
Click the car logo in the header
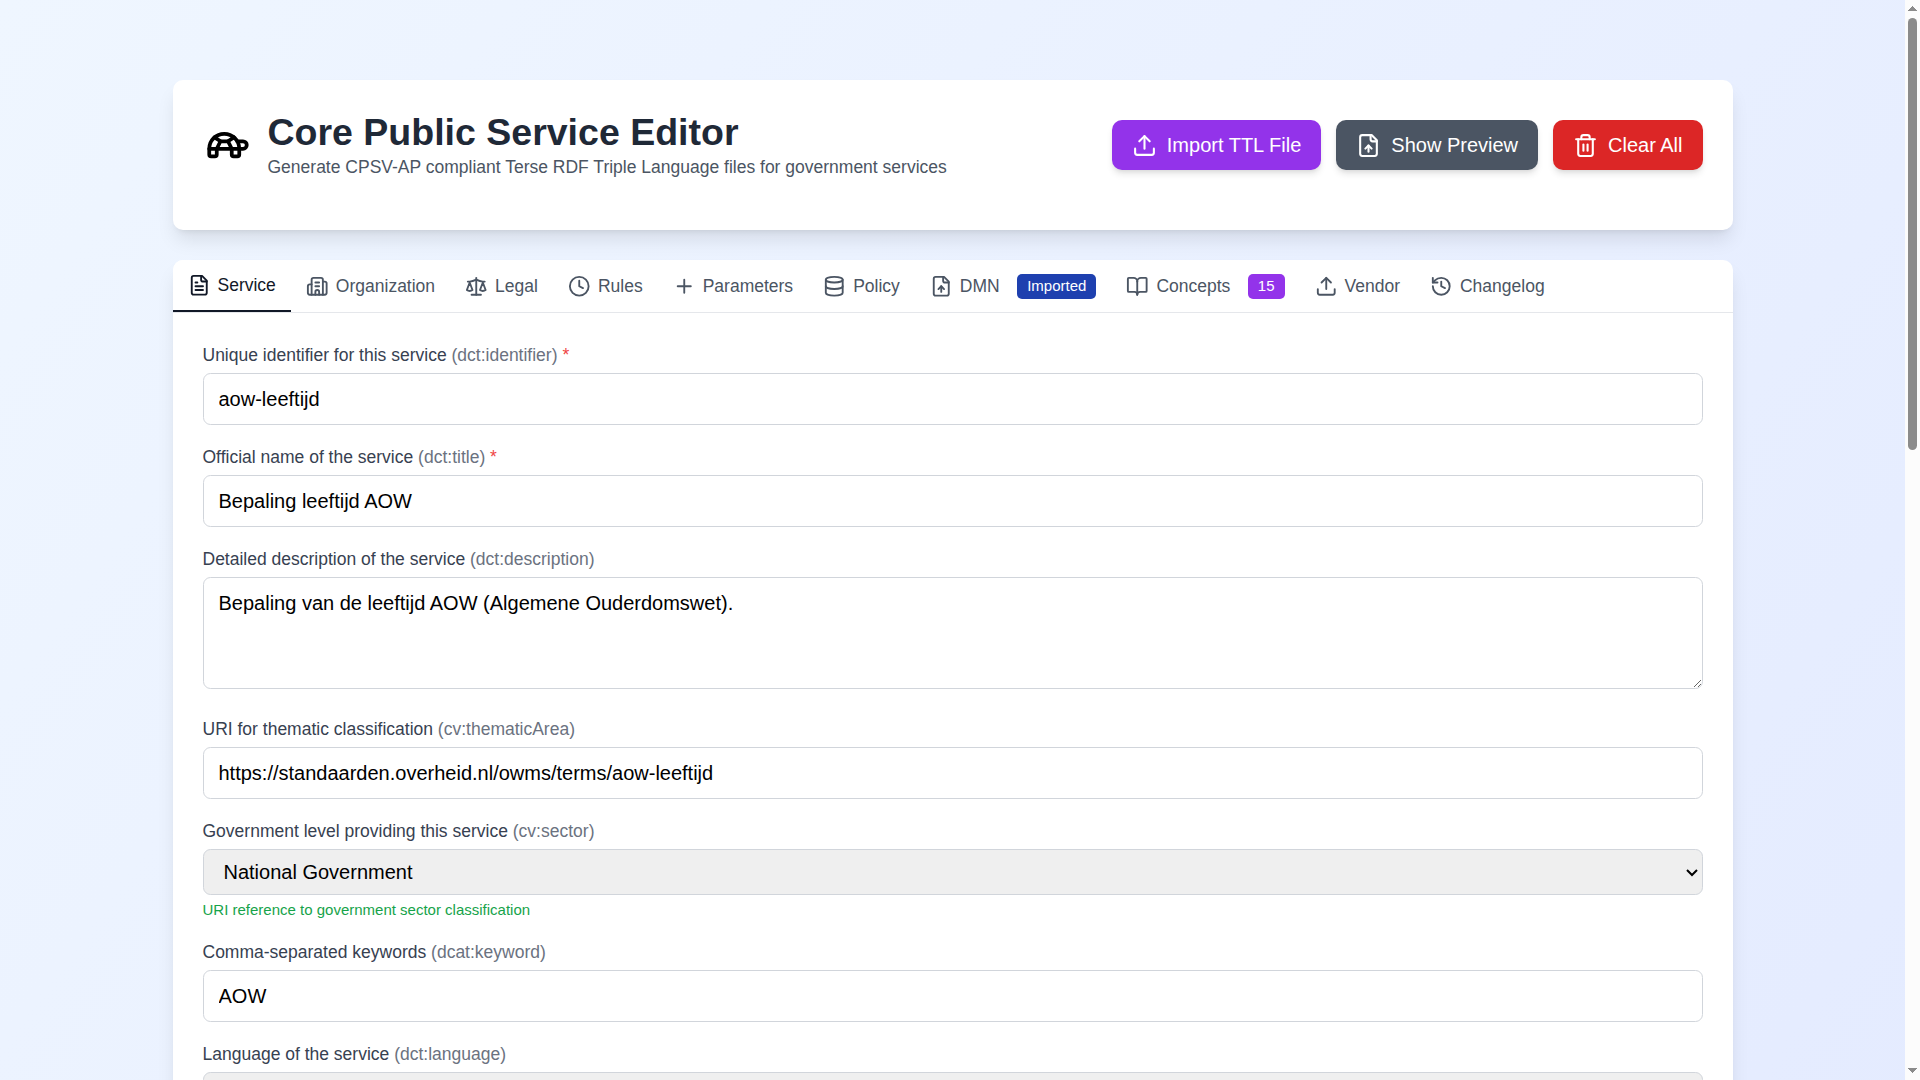(227, 146)
